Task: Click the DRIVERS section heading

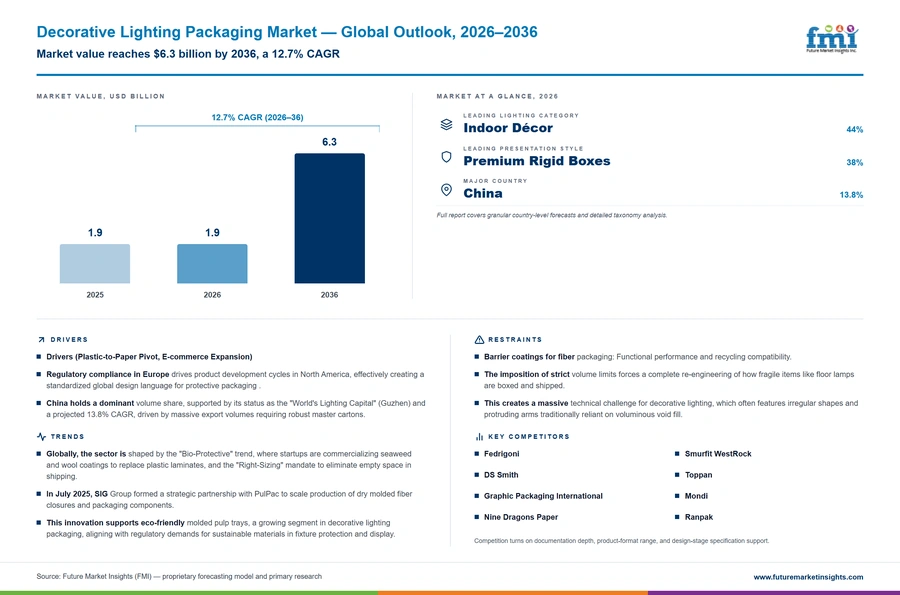Action: [69, 340]
